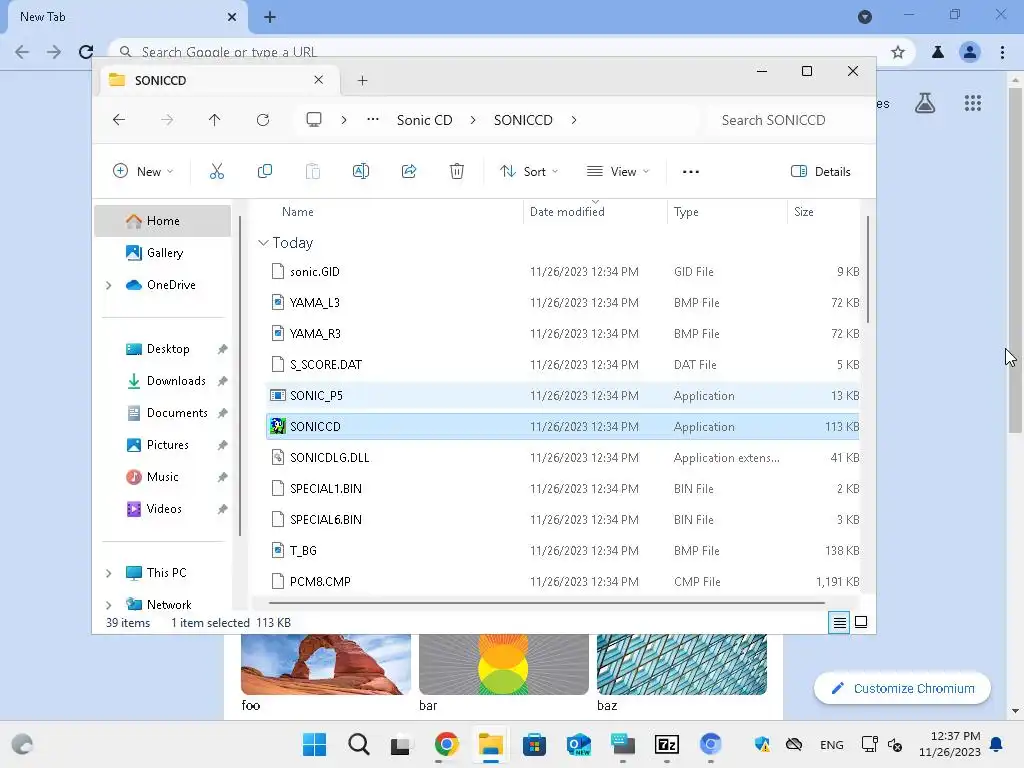The height and width of the screenshot is (768, 1024).
Task: Open Chromium Labs flask icon on page
Action: (925, 103)
